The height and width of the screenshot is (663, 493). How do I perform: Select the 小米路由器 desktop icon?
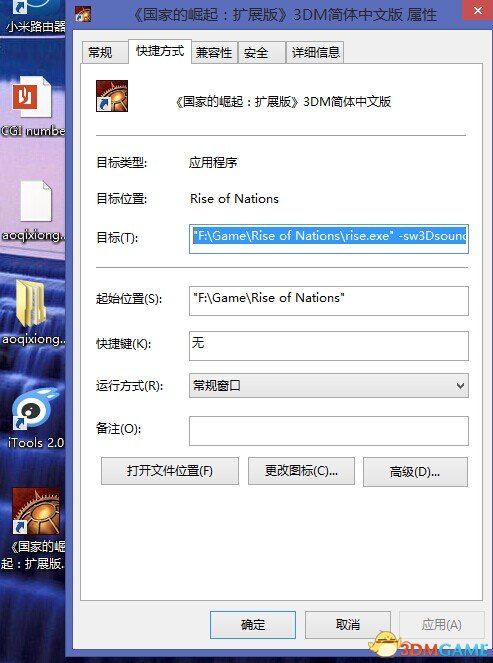pos(36,17)
